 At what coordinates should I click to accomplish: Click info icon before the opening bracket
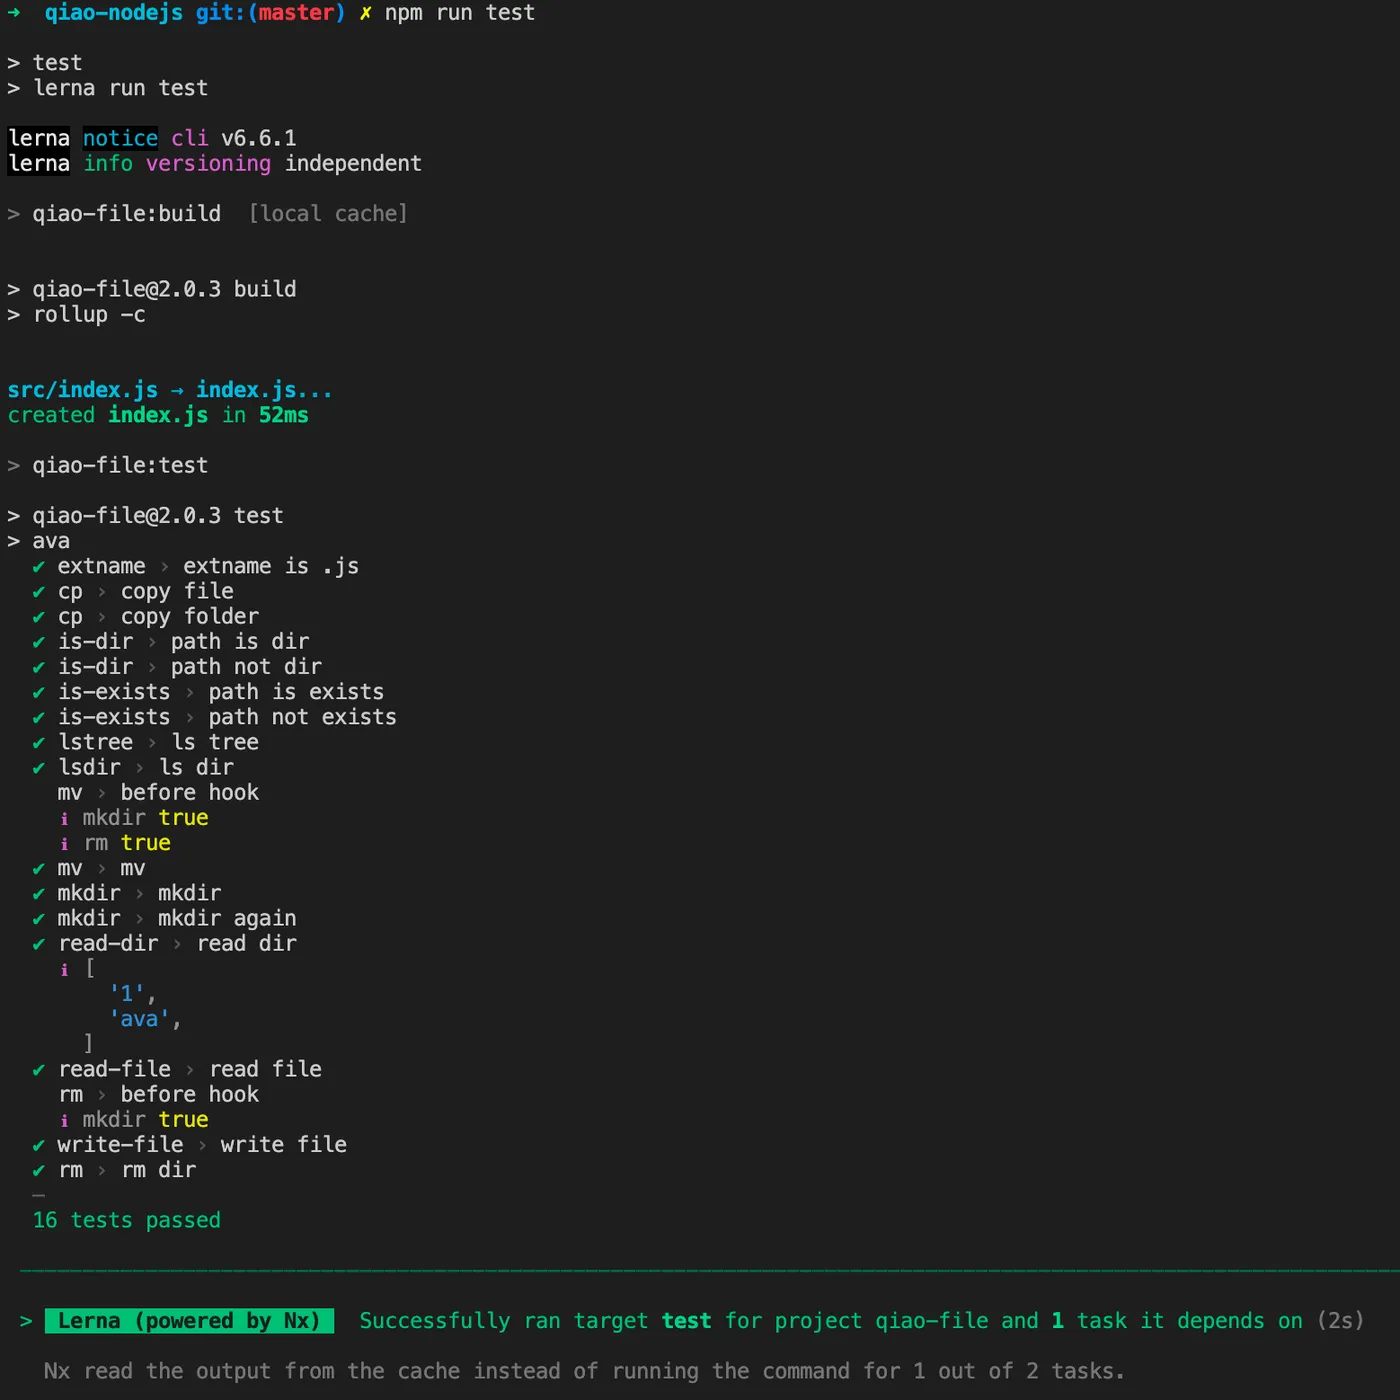(x=65, y=969)
